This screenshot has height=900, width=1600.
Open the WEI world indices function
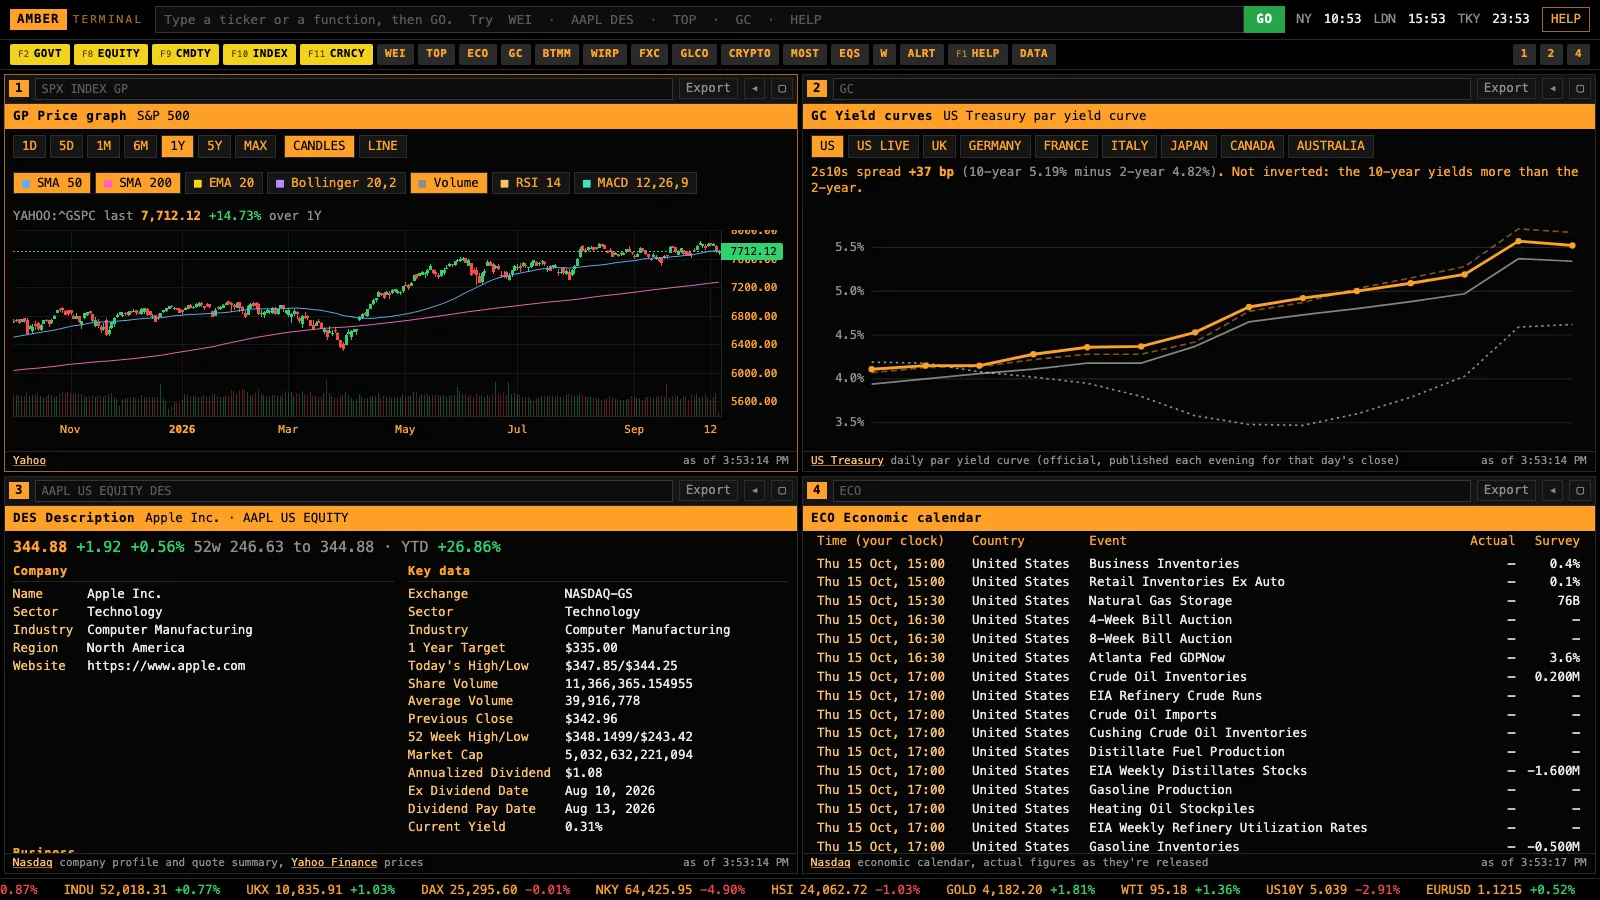[396, 54]
